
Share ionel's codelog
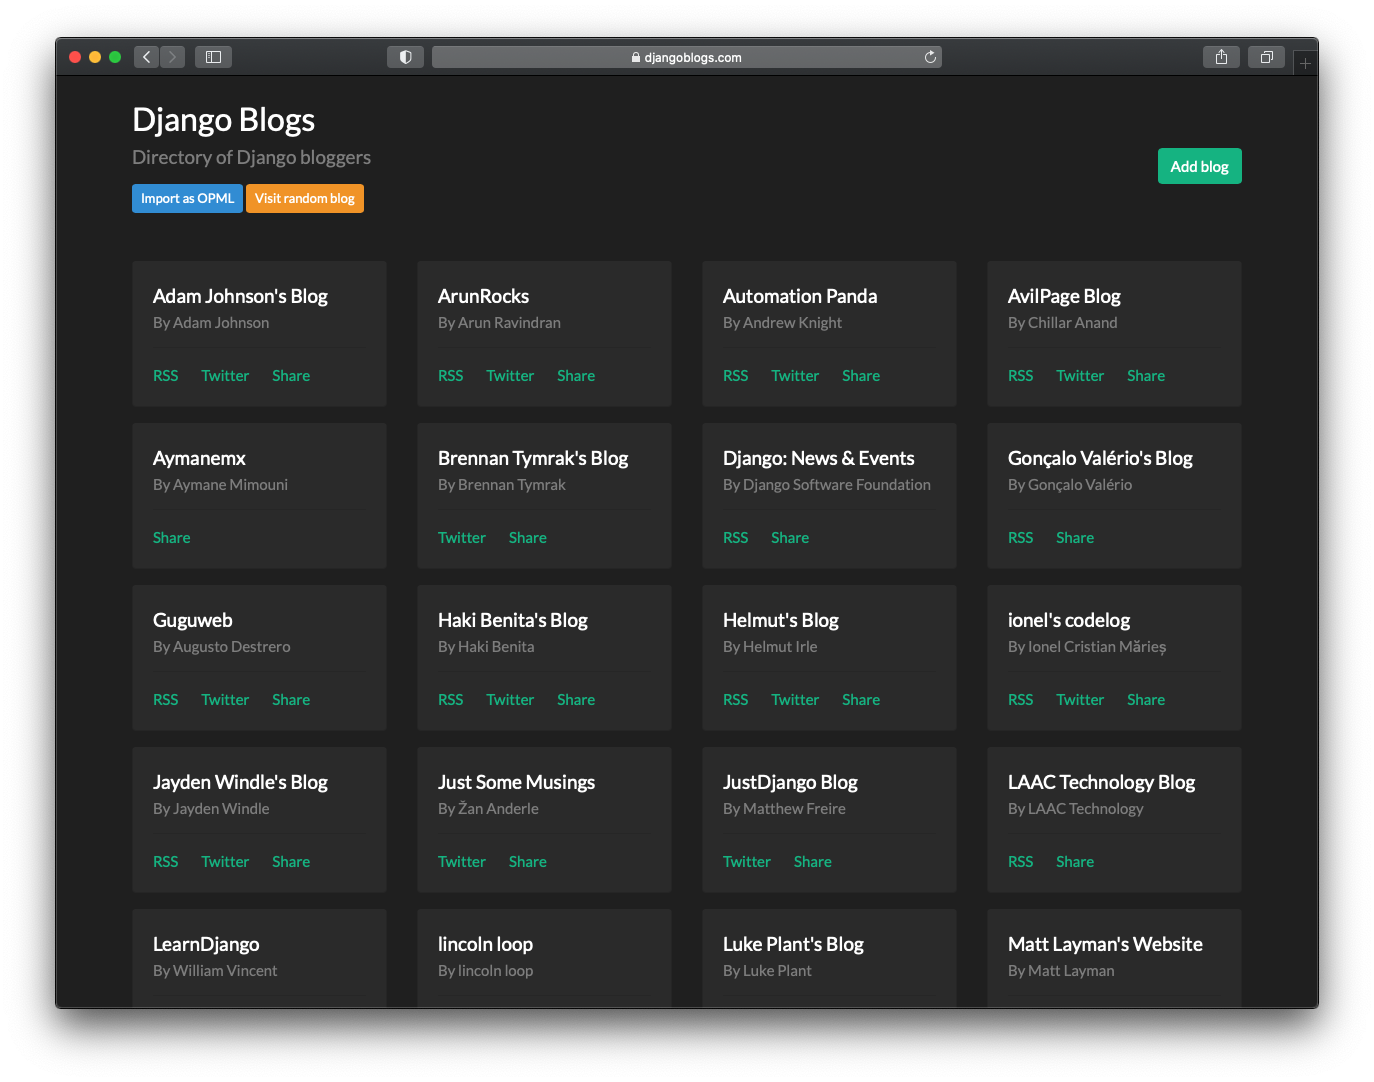point(1146,700)
